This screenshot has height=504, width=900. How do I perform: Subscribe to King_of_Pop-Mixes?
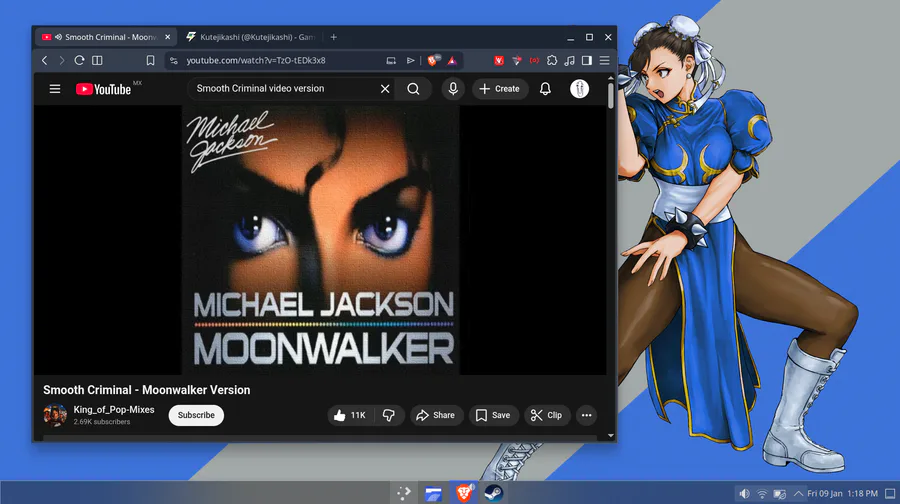pos(196,415)
